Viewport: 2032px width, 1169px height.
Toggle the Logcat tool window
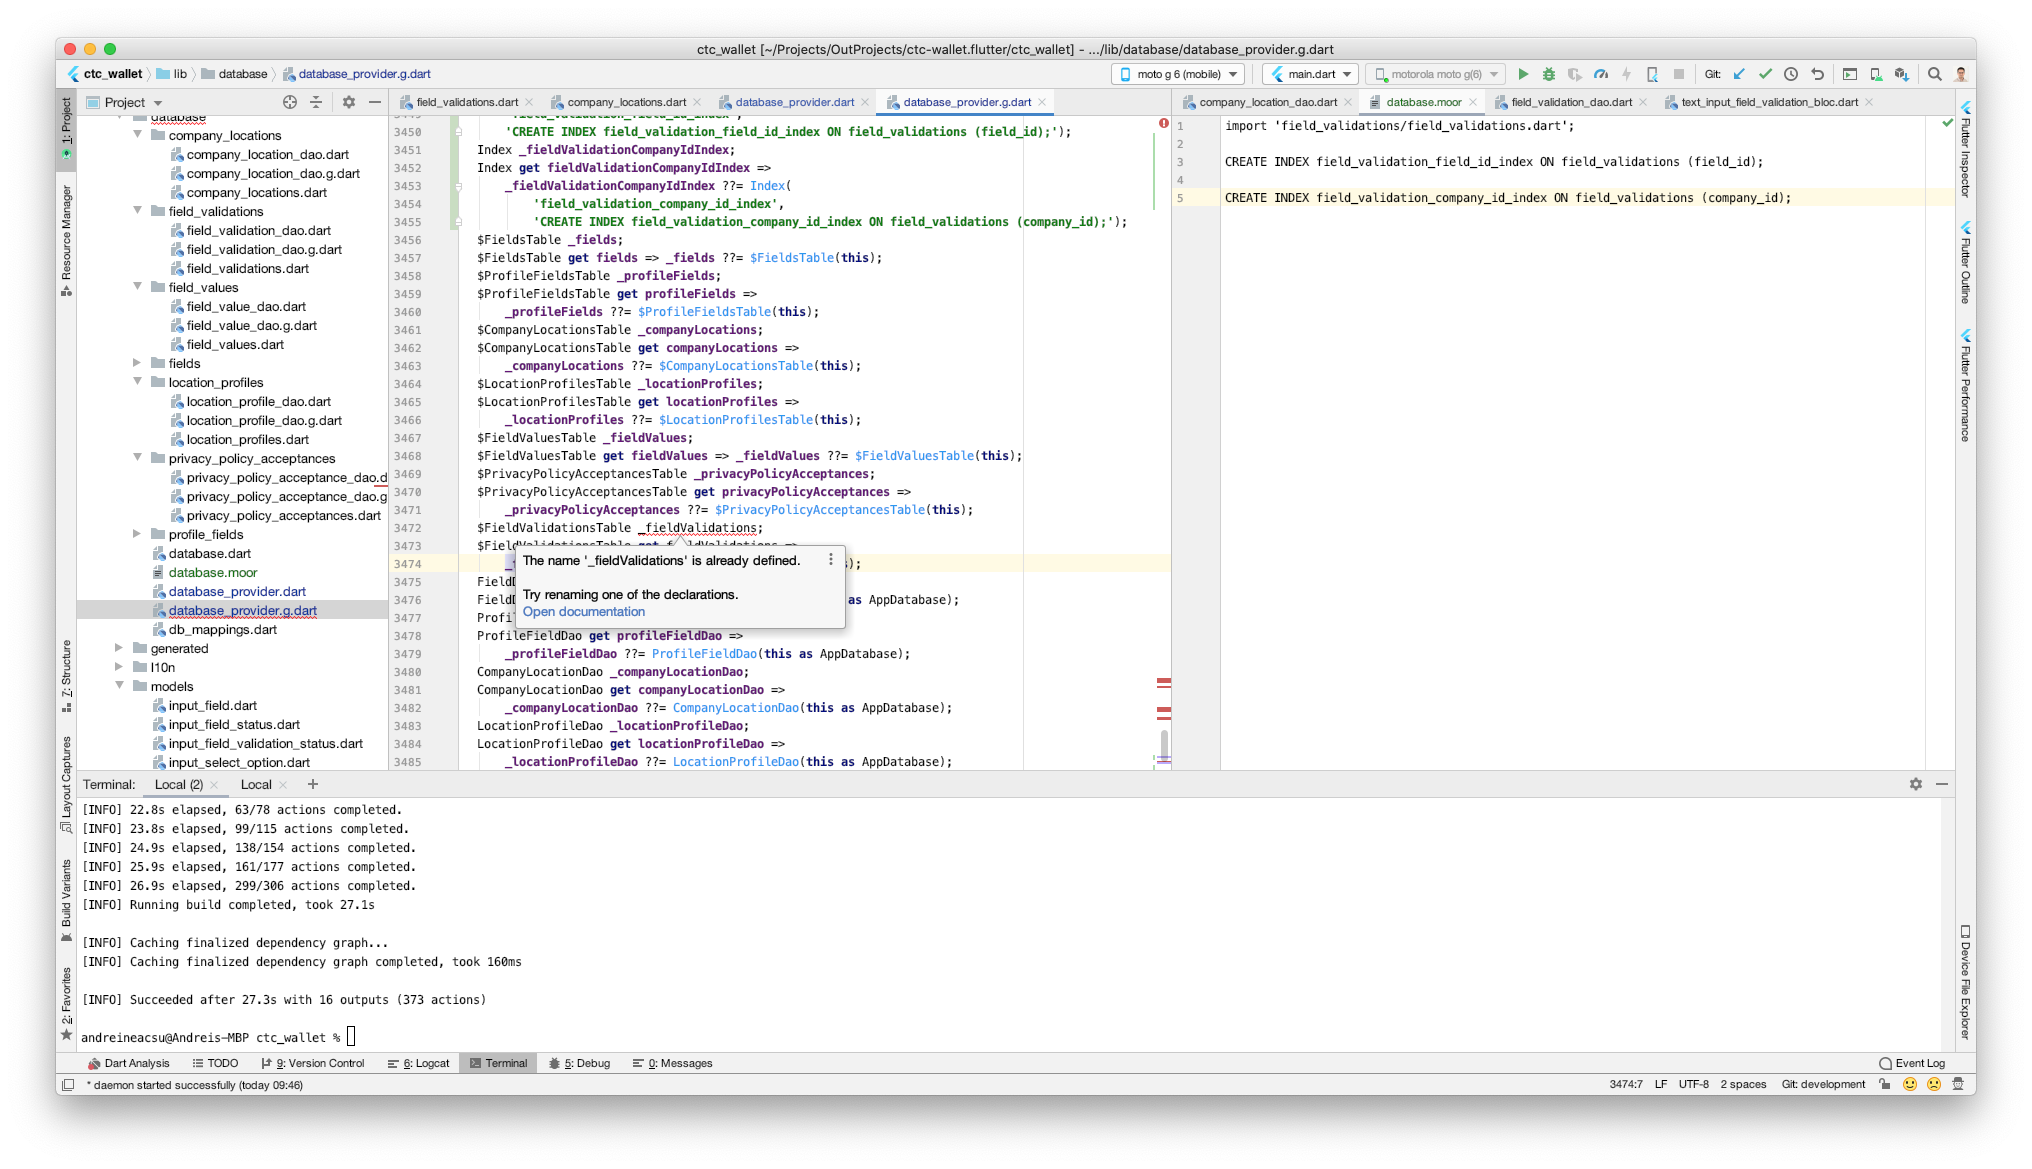pos(424,1063)
